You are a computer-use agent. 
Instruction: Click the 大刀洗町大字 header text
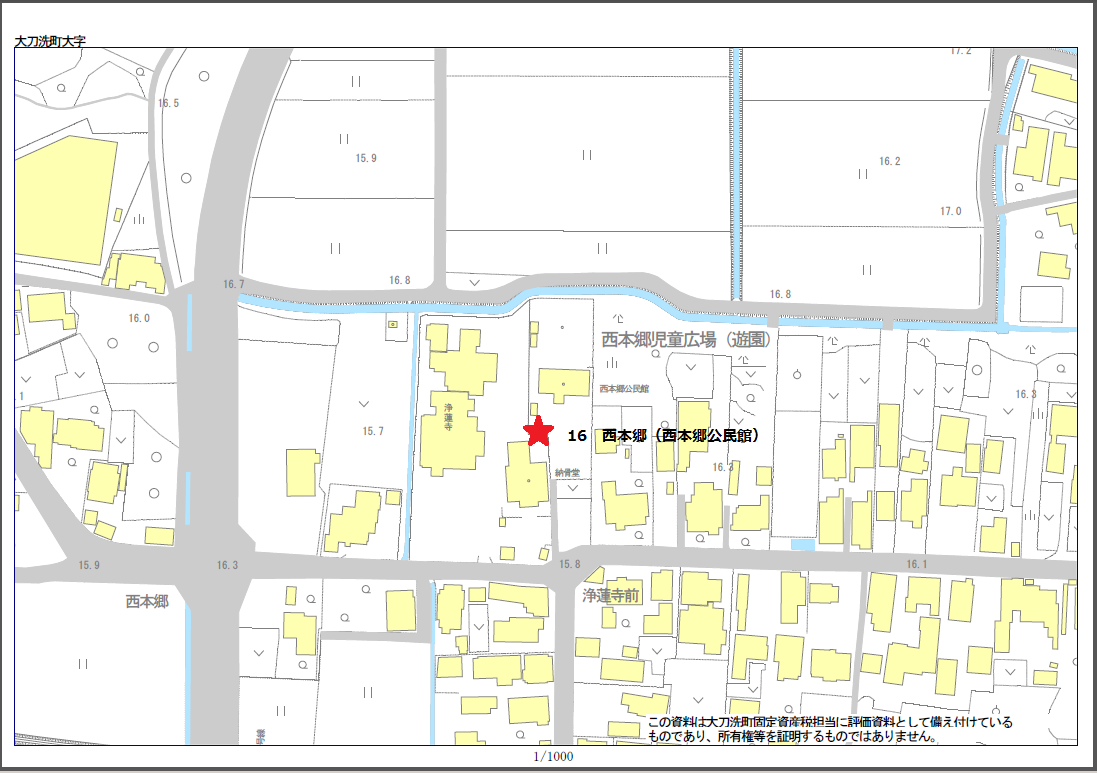click(50, 42)
